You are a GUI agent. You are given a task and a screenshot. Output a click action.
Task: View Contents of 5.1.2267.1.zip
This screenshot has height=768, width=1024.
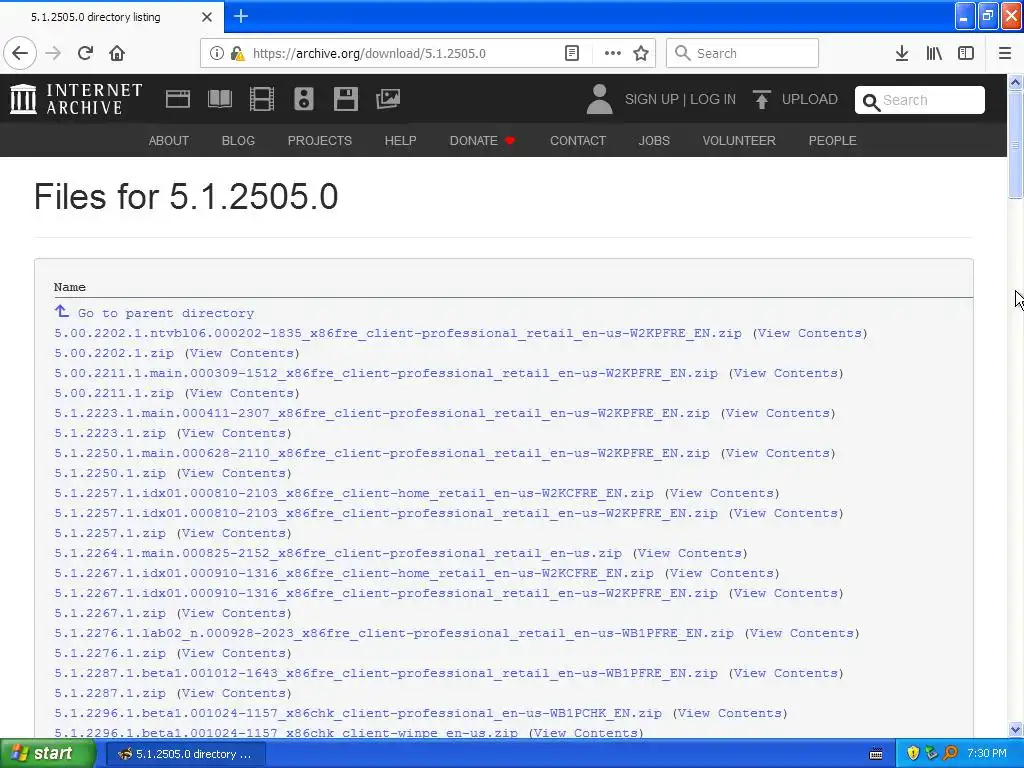234,613
